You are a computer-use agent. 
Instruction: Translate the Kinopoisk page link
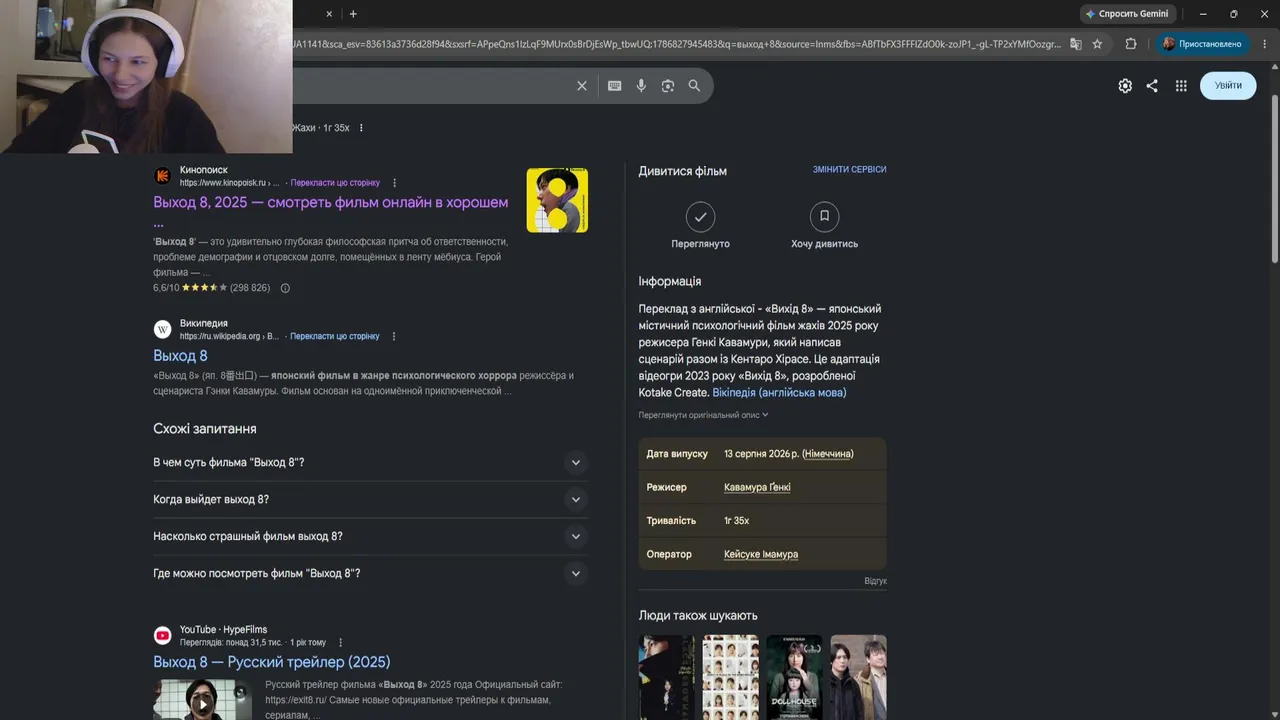pyautogui.click(x=335, y=183)
